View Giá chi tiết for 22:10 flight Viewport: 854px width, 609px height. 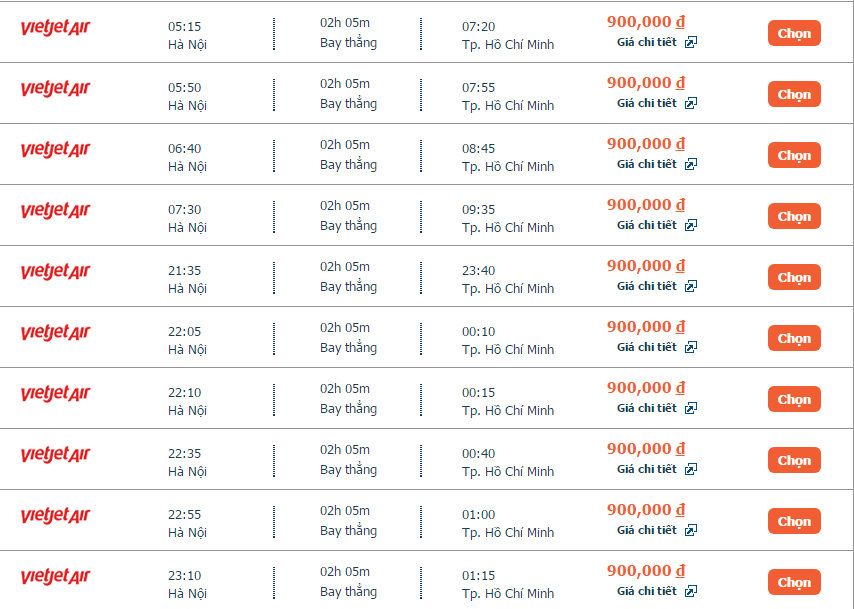point(647,408)
